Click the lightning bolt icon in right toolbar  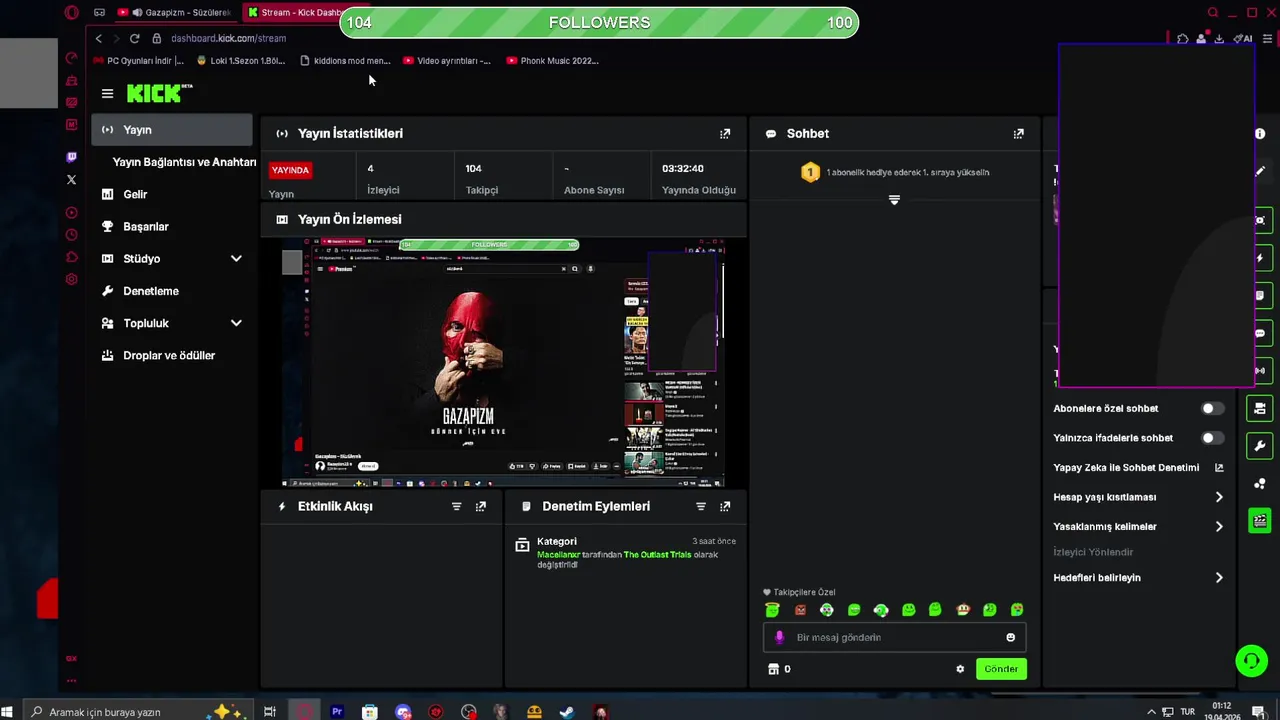(1260, 258)
